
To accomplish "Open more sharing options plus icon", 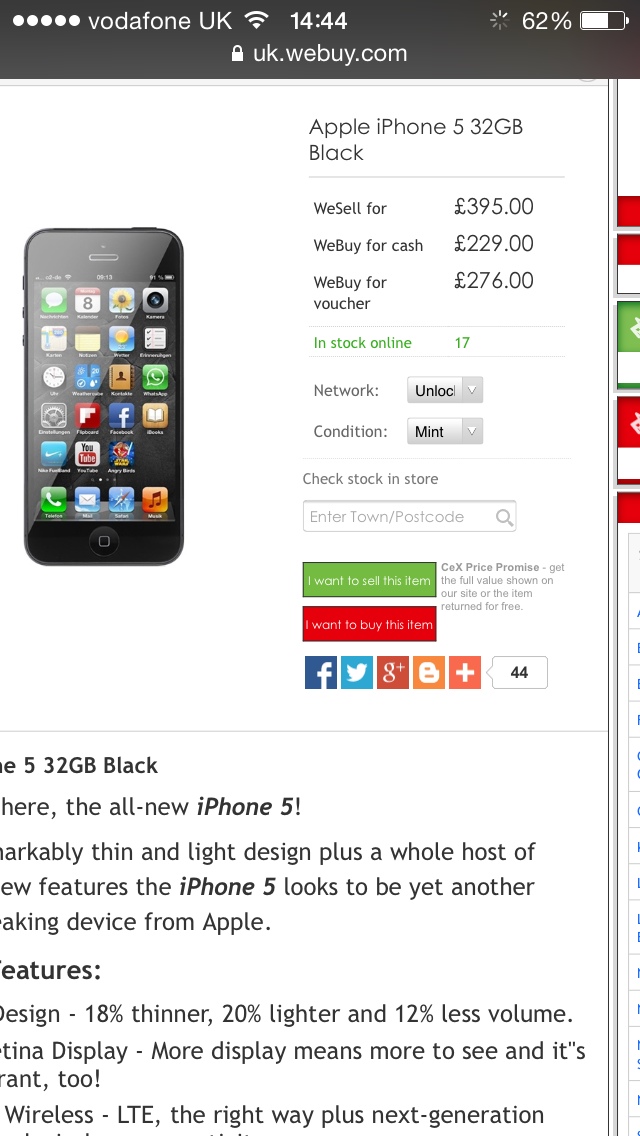I will pos(465,672).
